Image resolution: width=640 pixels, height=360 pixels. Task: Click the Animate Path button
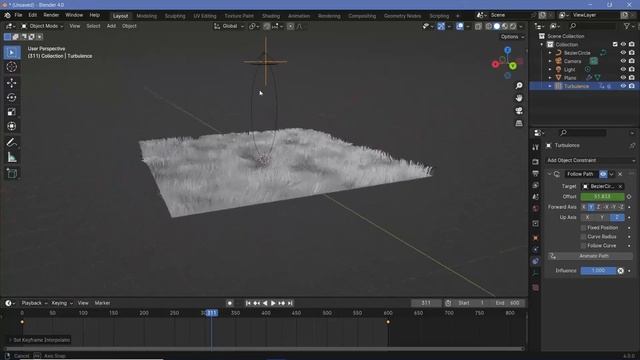[x=591, y=256]
